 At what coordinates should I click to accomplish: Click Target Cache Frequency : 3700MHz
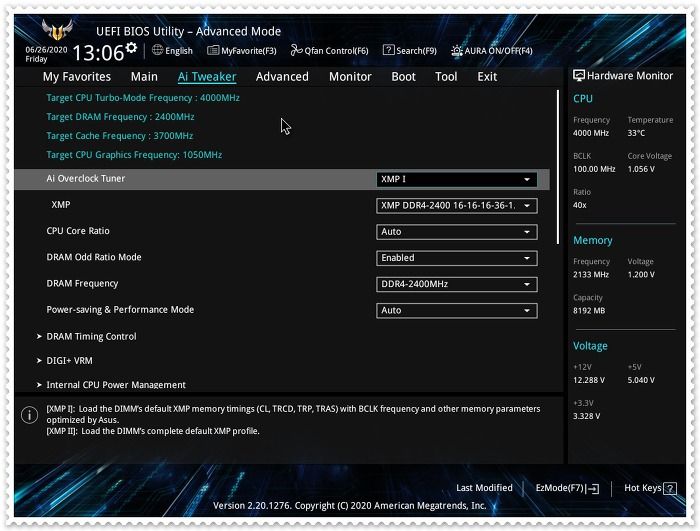120,136
